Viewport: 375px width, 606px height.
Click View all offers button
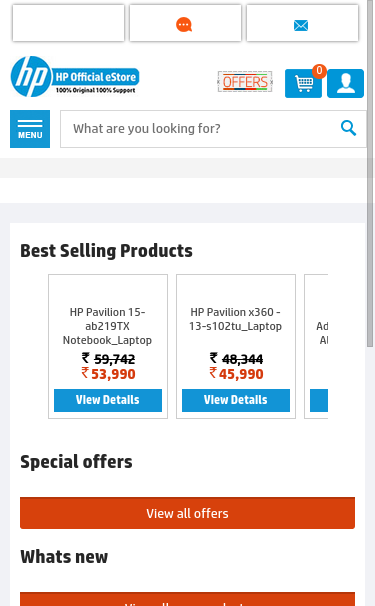(x=188, y=513)
